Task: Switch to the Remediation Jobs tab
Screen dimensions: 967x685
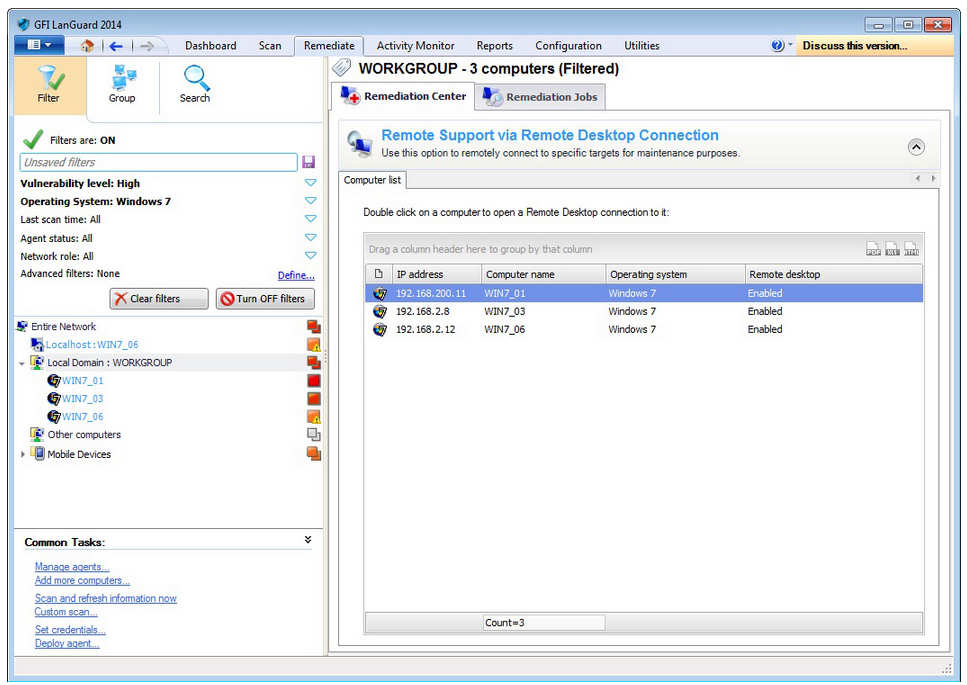Action: [540, 97]
